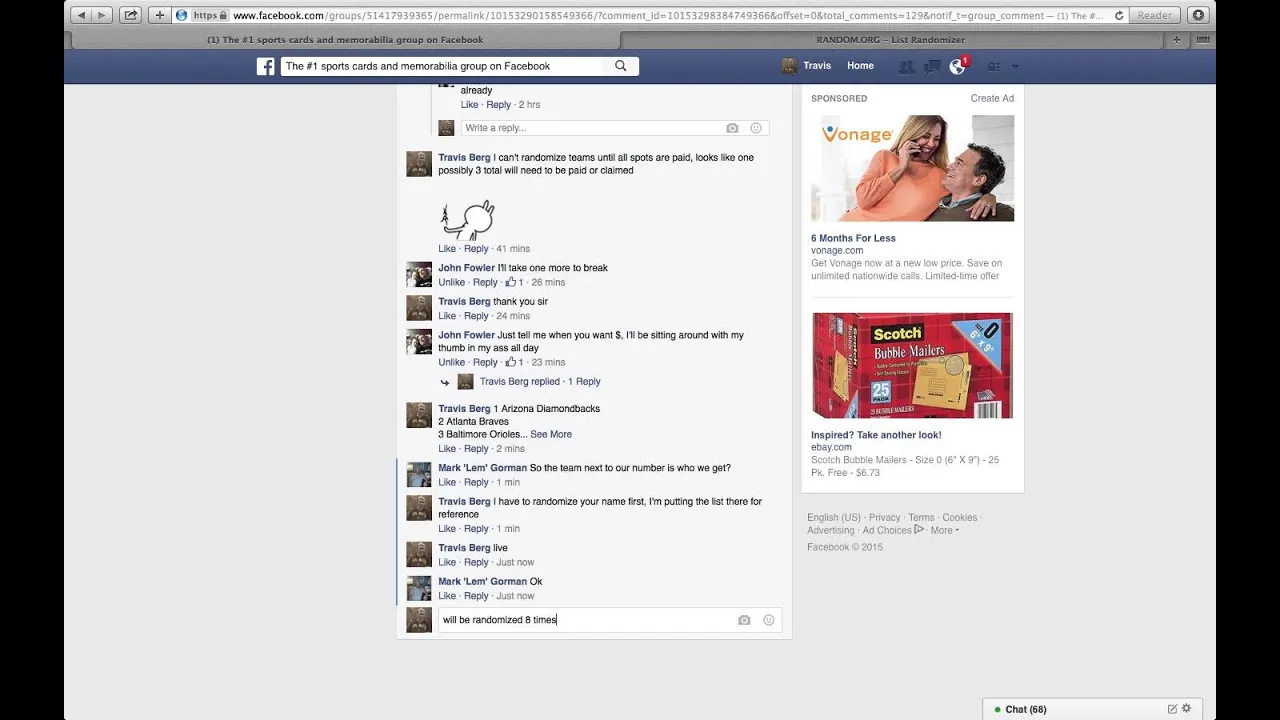This screenshot has height=720, width=1280.
Task: View the like count on the 26 mins comment
Action: tap(514, 283)
